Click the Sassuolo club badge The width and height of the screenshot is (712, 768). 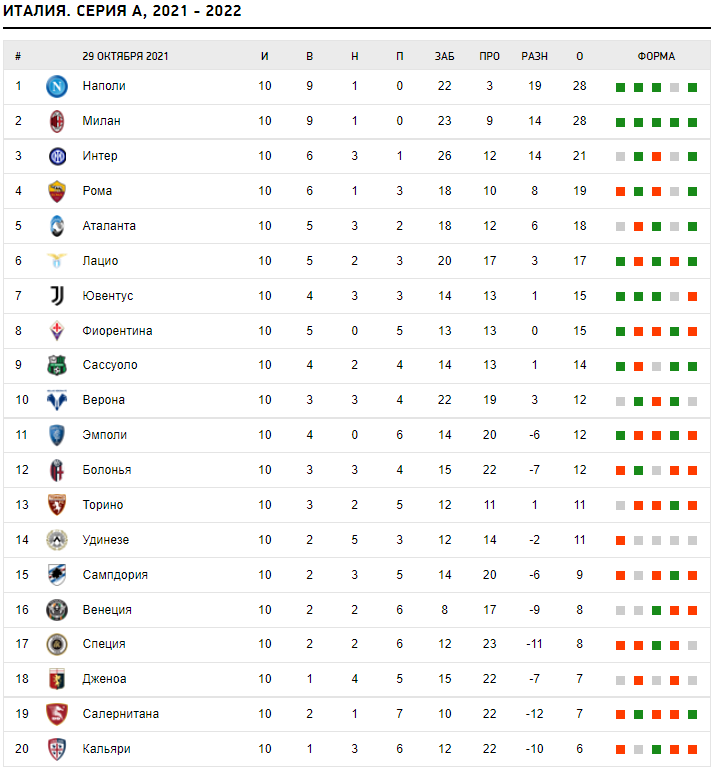56,365
